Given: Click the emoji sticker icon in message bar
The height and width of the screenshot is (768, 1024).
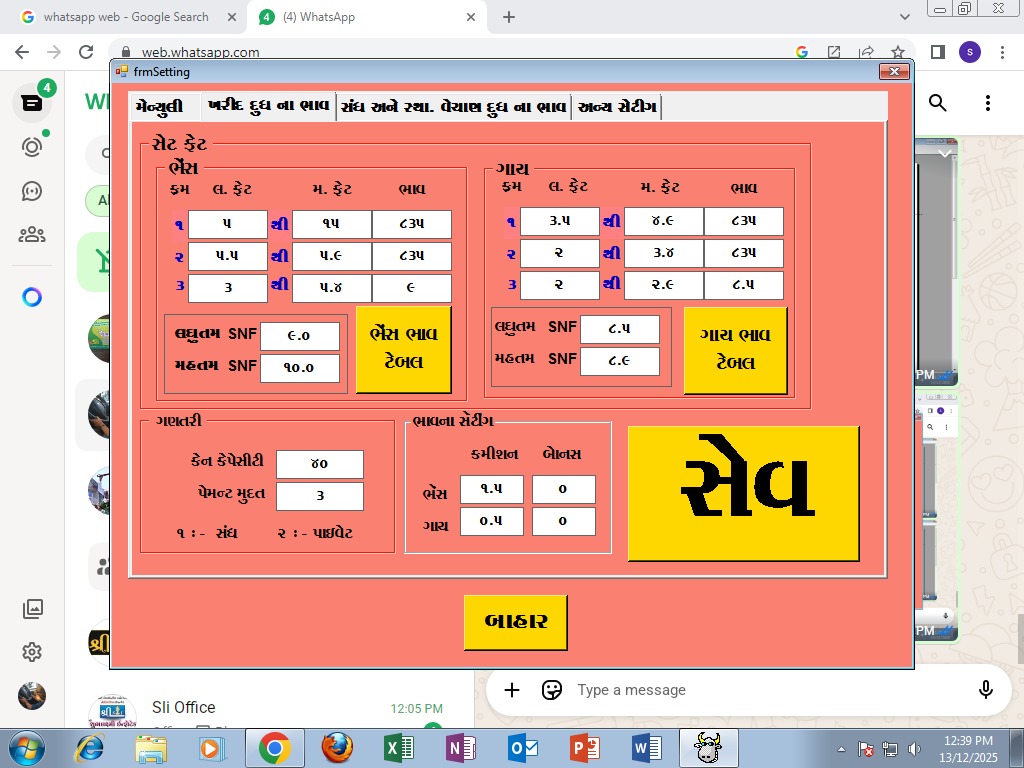Looking at the screenshot, I should (x=551, y=690).
